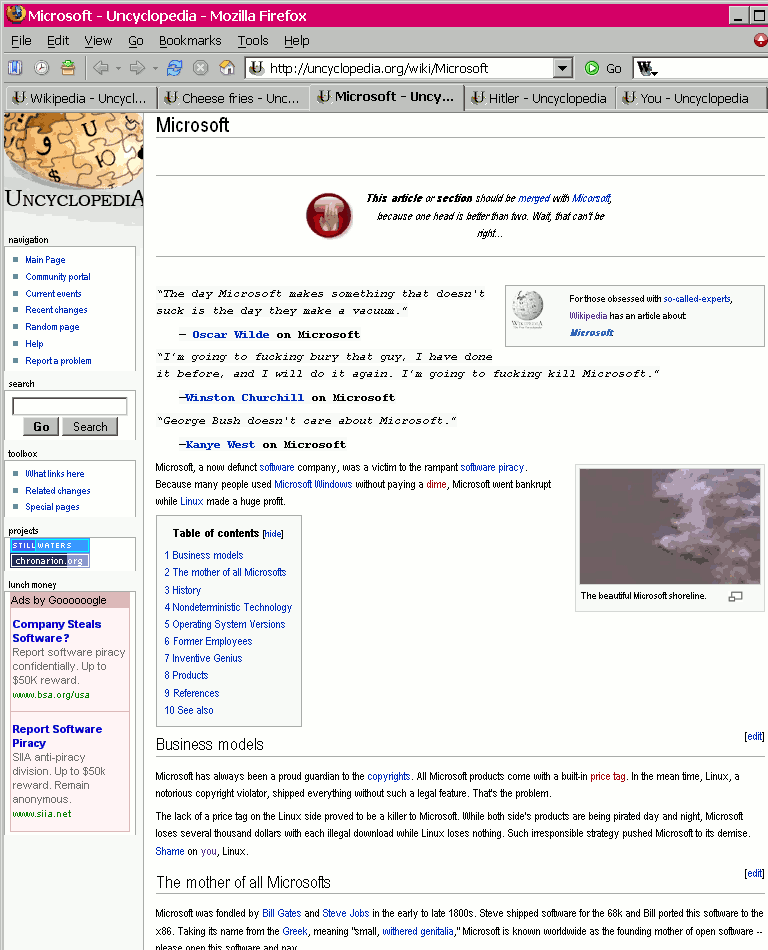768x950 pixels.
Task: Open the Main Page link
Action: point(45,260)
